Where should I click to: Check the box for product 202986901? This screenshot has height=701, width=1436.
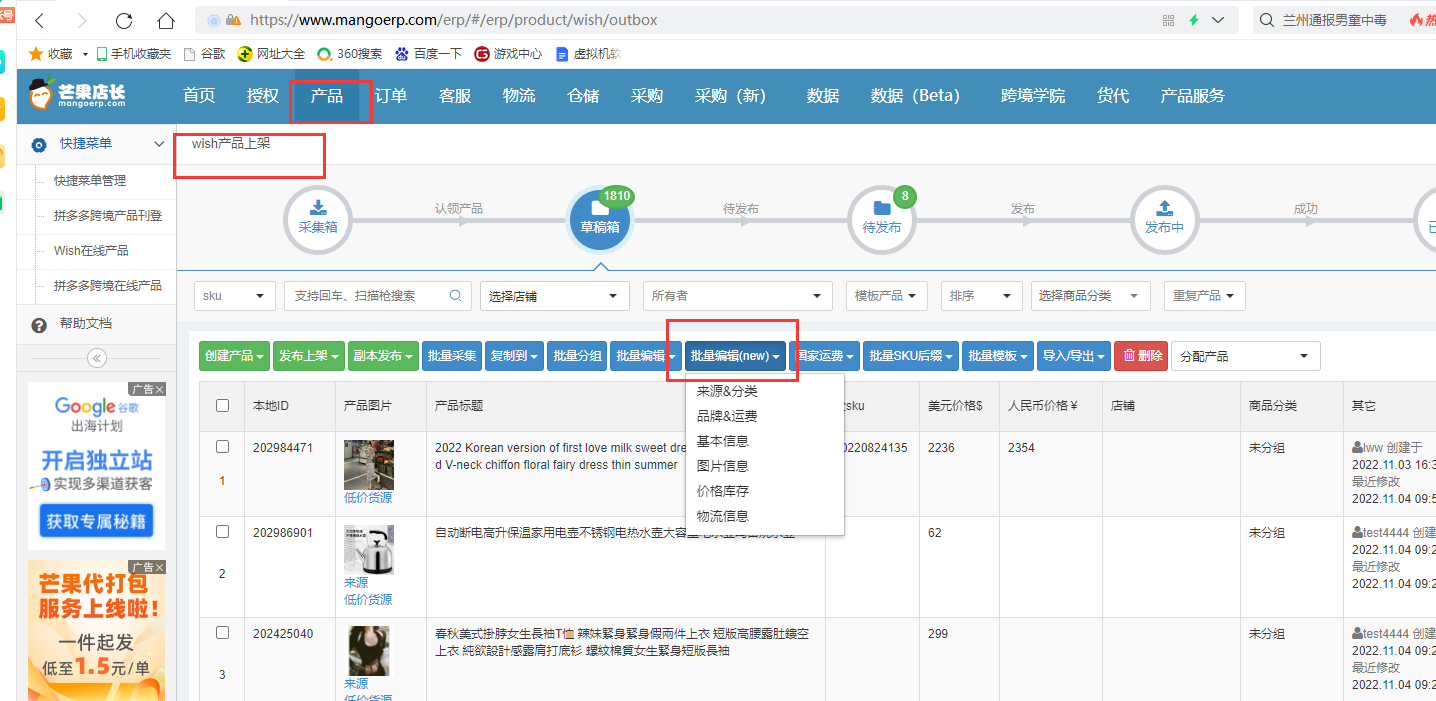pos(223,532)
